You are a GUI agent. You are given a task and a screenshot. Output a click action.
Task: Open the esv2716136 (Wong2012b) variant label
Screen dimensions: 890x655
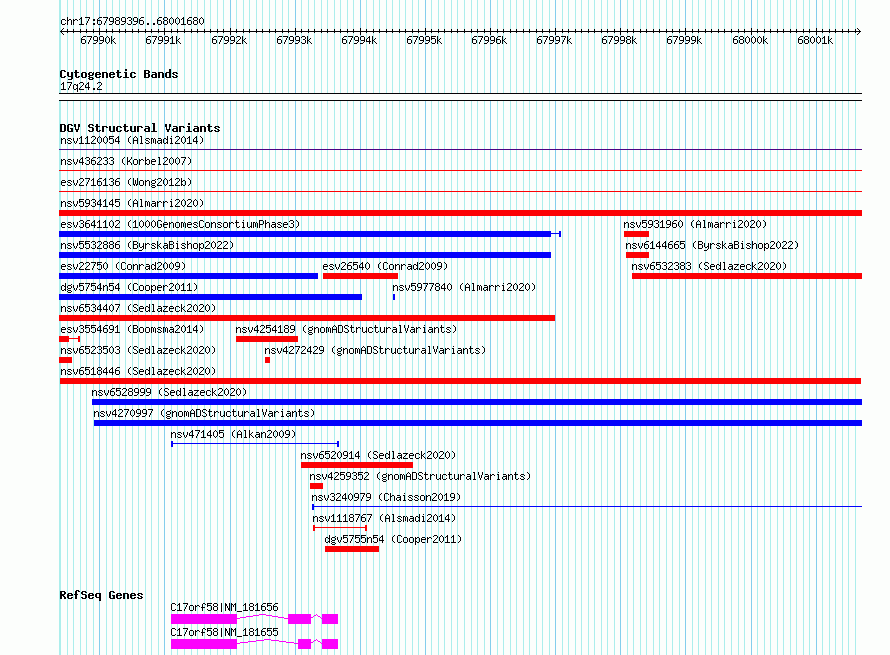point(126,182)
